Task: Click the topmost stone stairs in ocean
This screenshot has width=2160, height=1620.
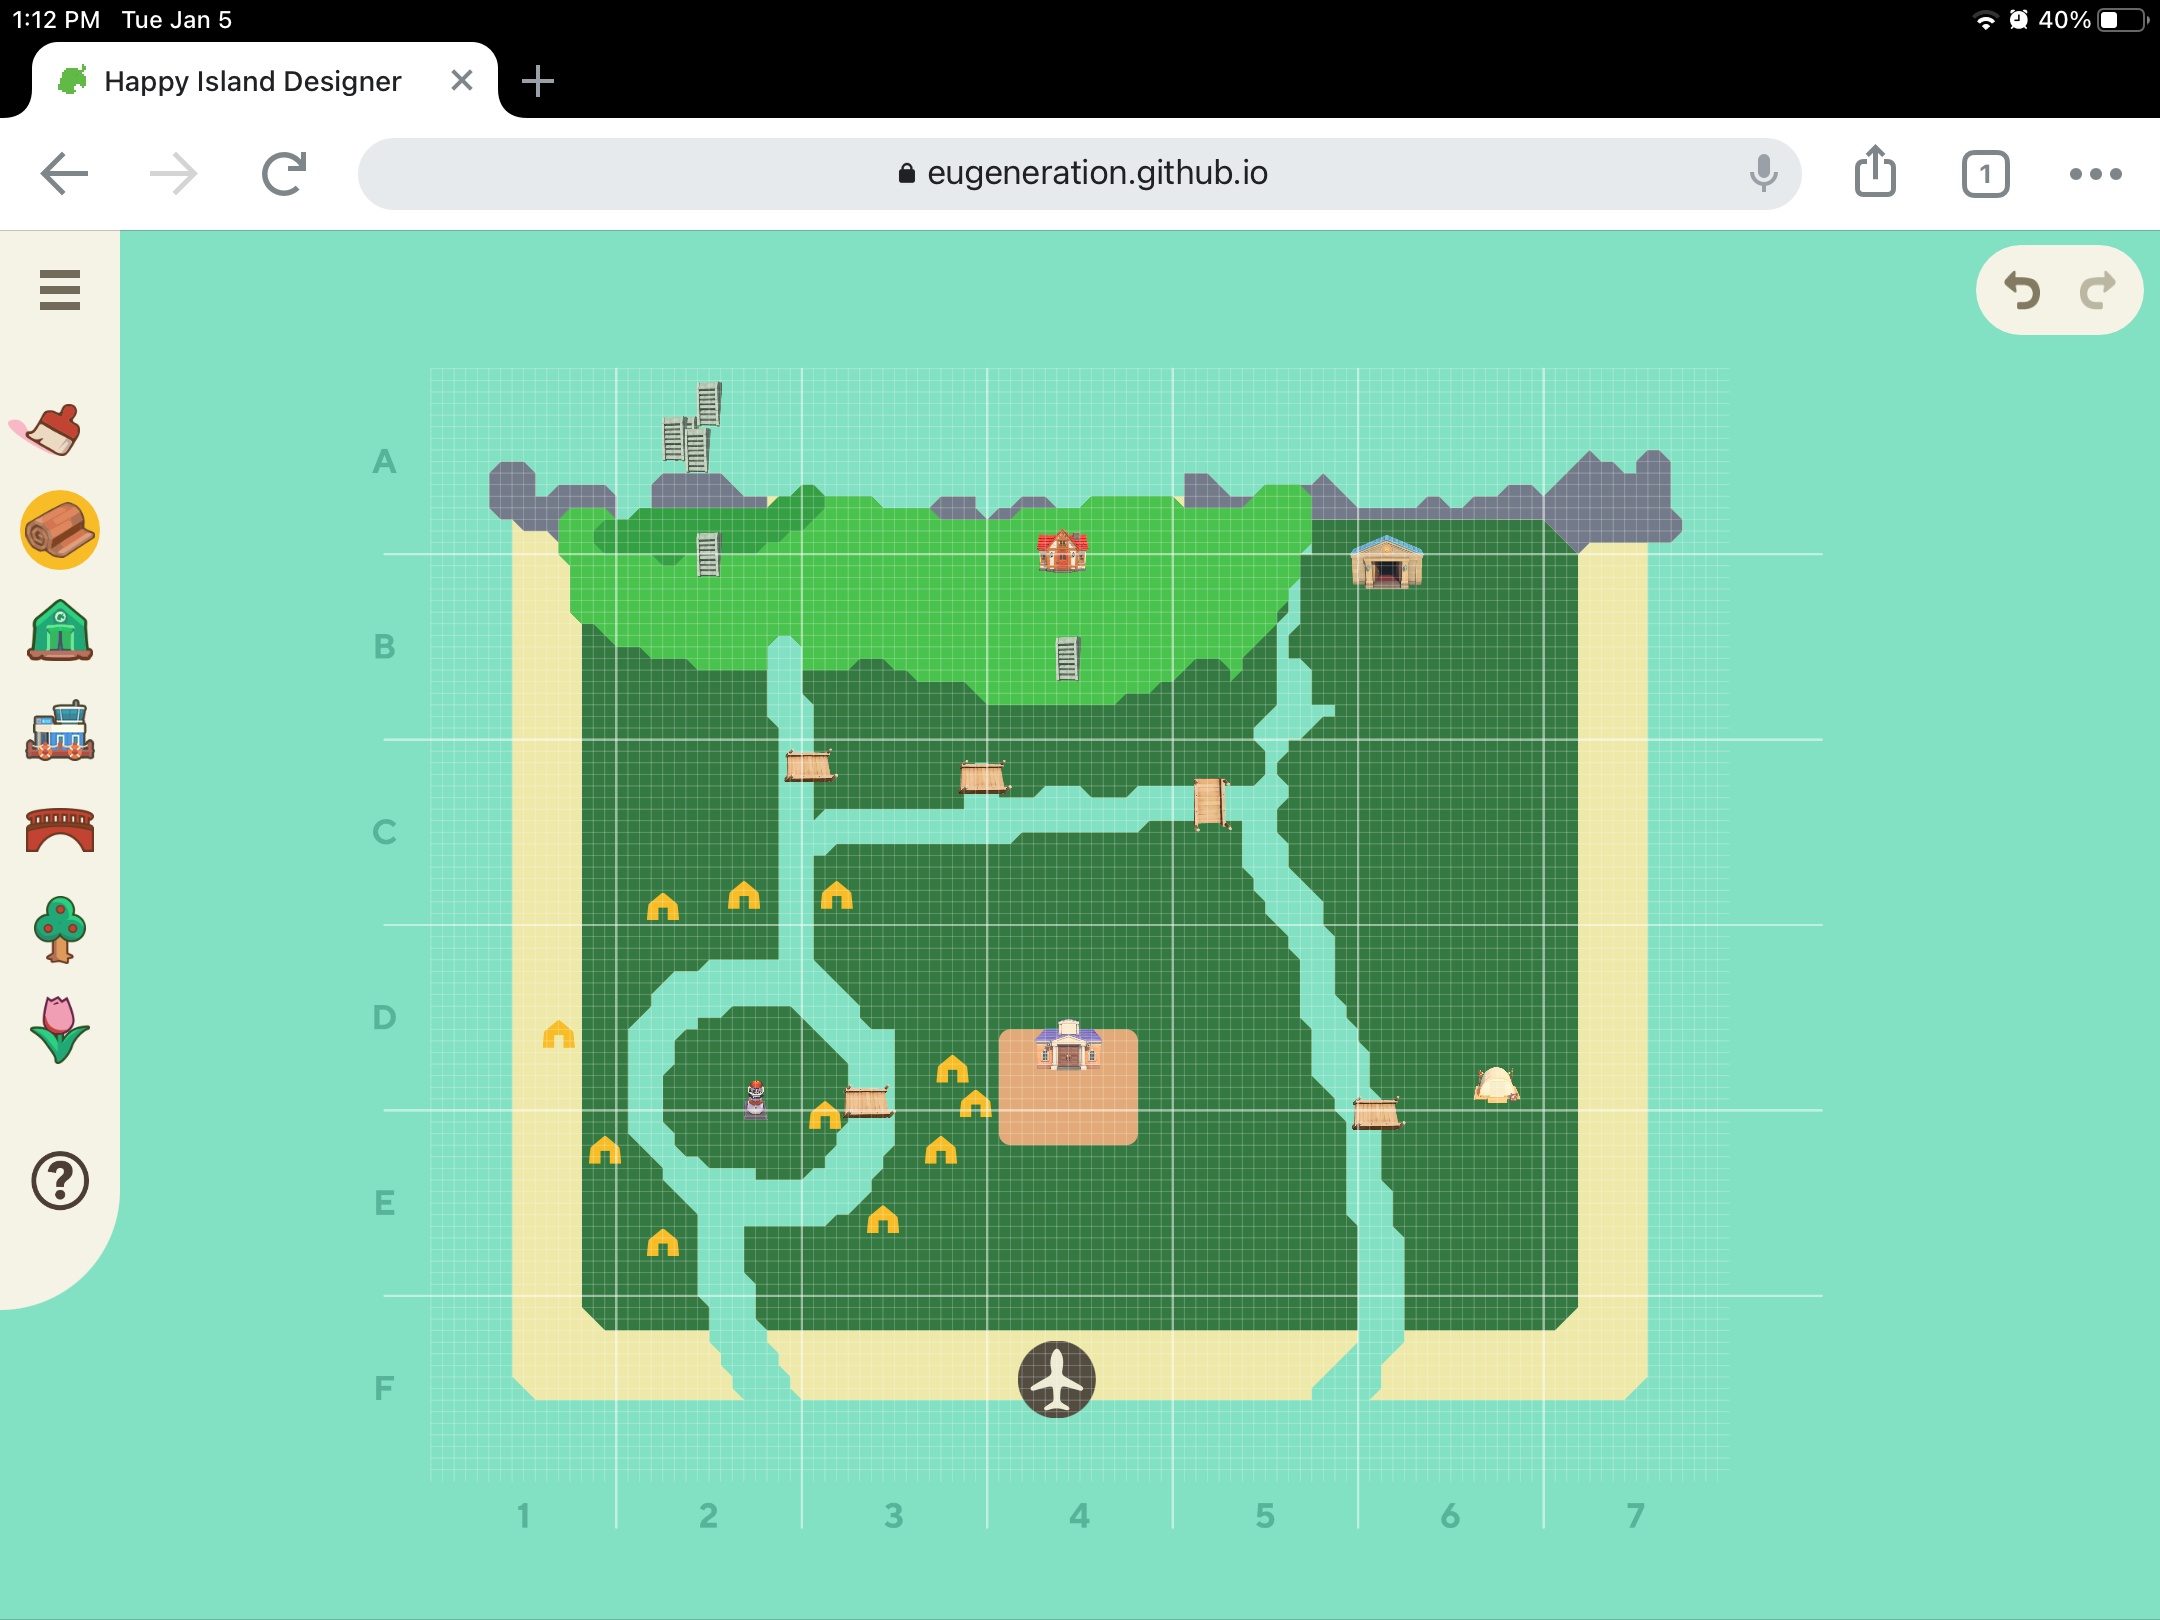Action: 709,403
